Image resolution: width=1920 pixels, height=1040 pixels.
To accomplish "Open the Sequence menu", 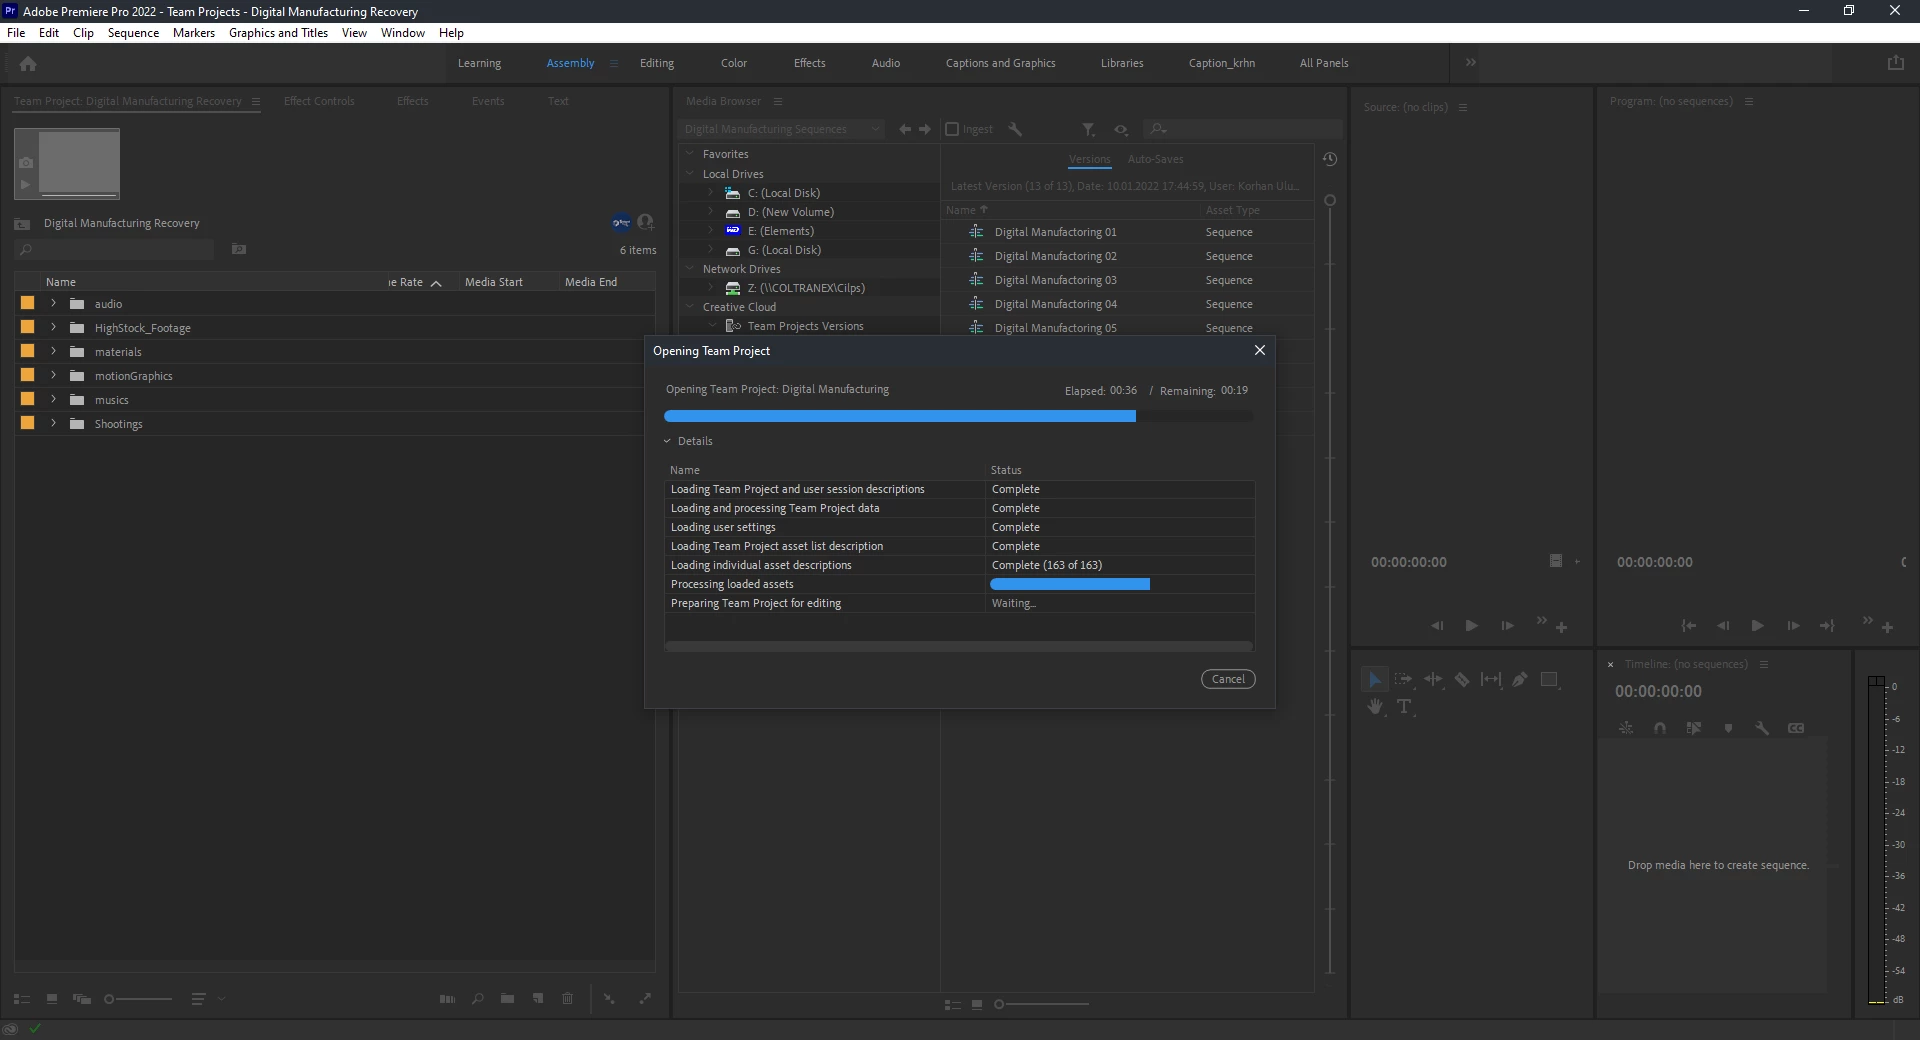I will point(133,33).
